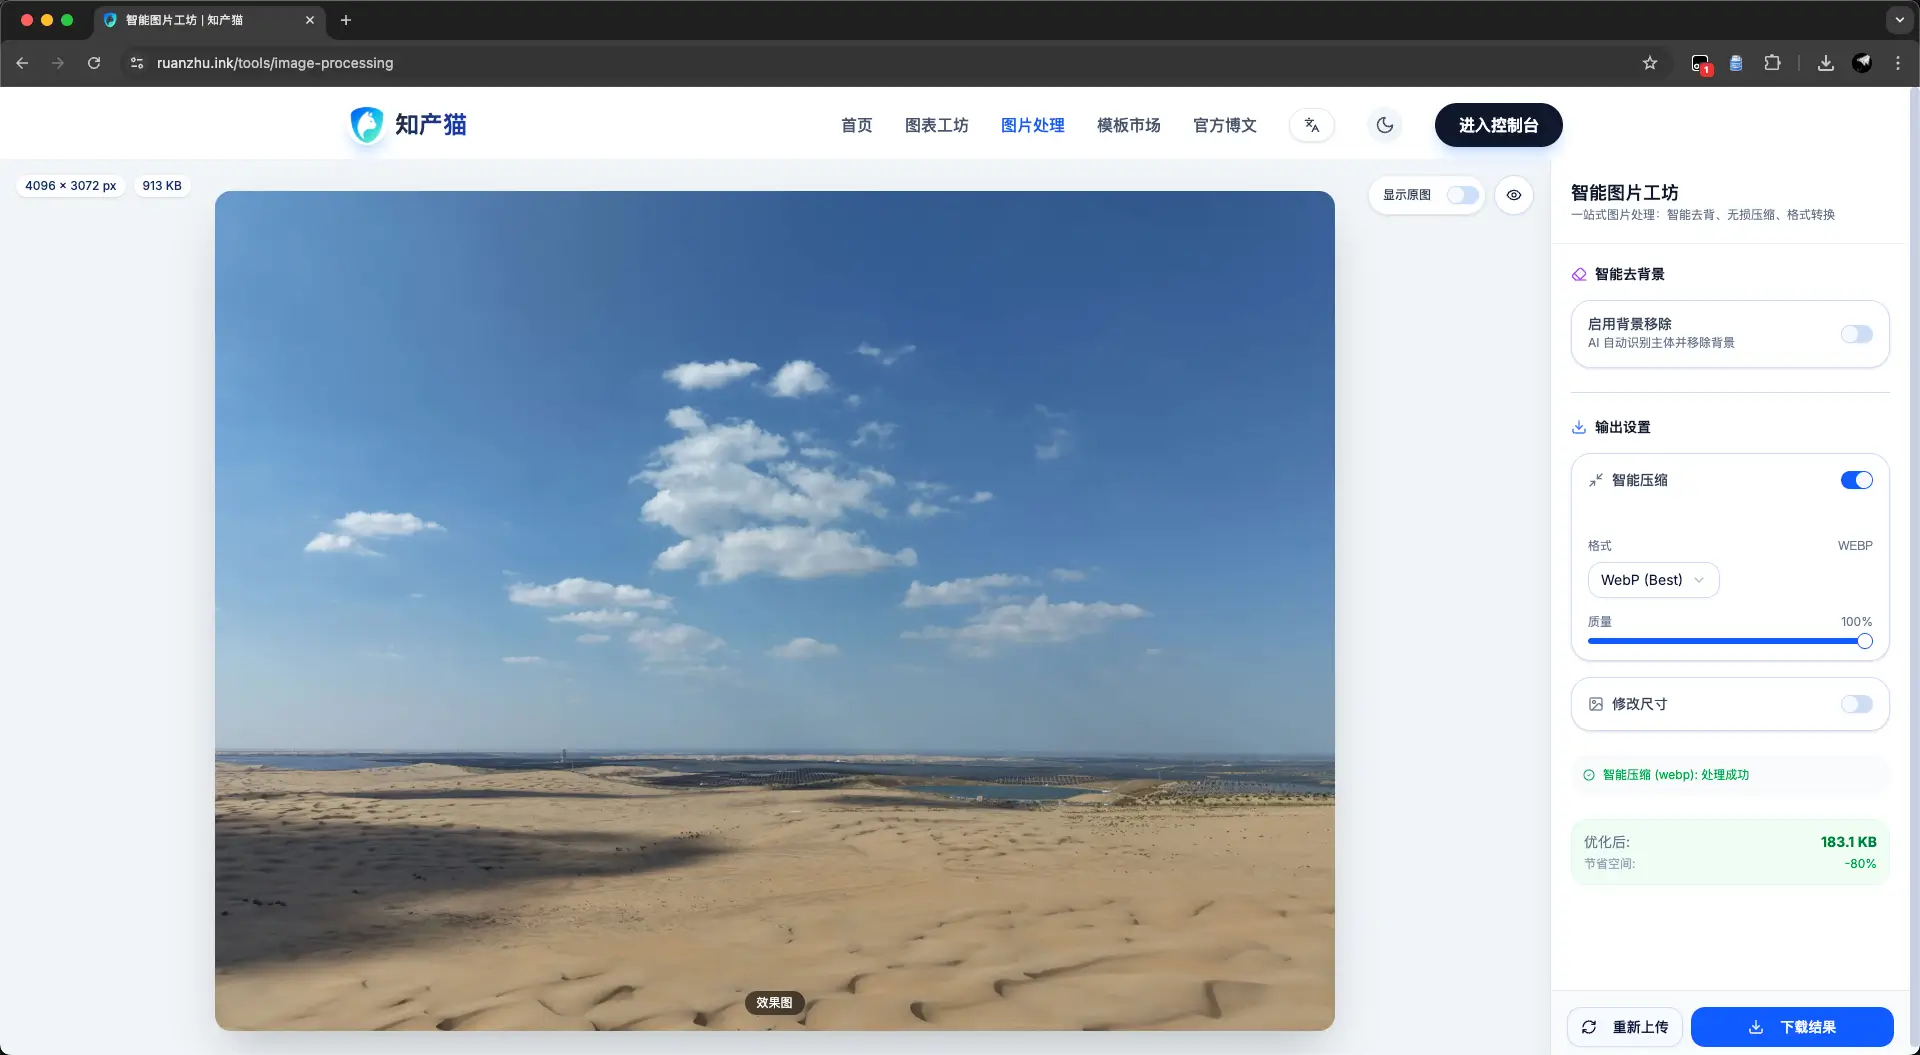Turn off the 智能压缩 switch

click(x=1856, y=480)
